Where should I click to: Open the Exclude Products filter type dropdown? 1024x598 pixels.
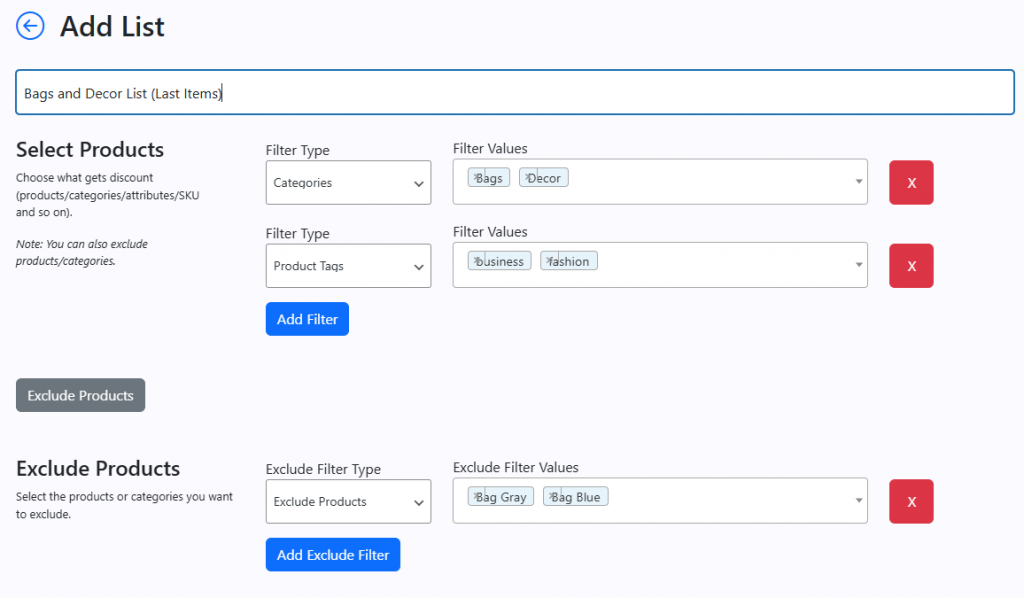[348, 502]
